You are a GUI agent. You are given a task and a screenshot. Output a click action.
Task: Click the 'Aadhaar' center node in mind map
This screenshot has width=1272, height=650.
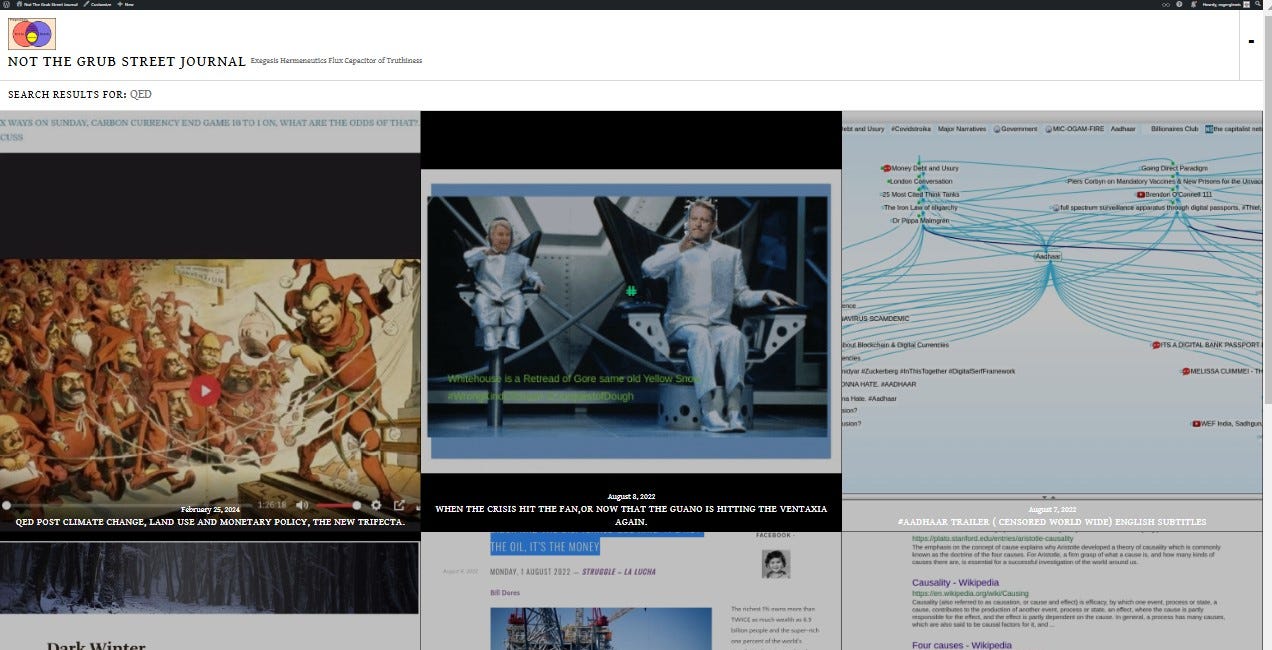1048,256
